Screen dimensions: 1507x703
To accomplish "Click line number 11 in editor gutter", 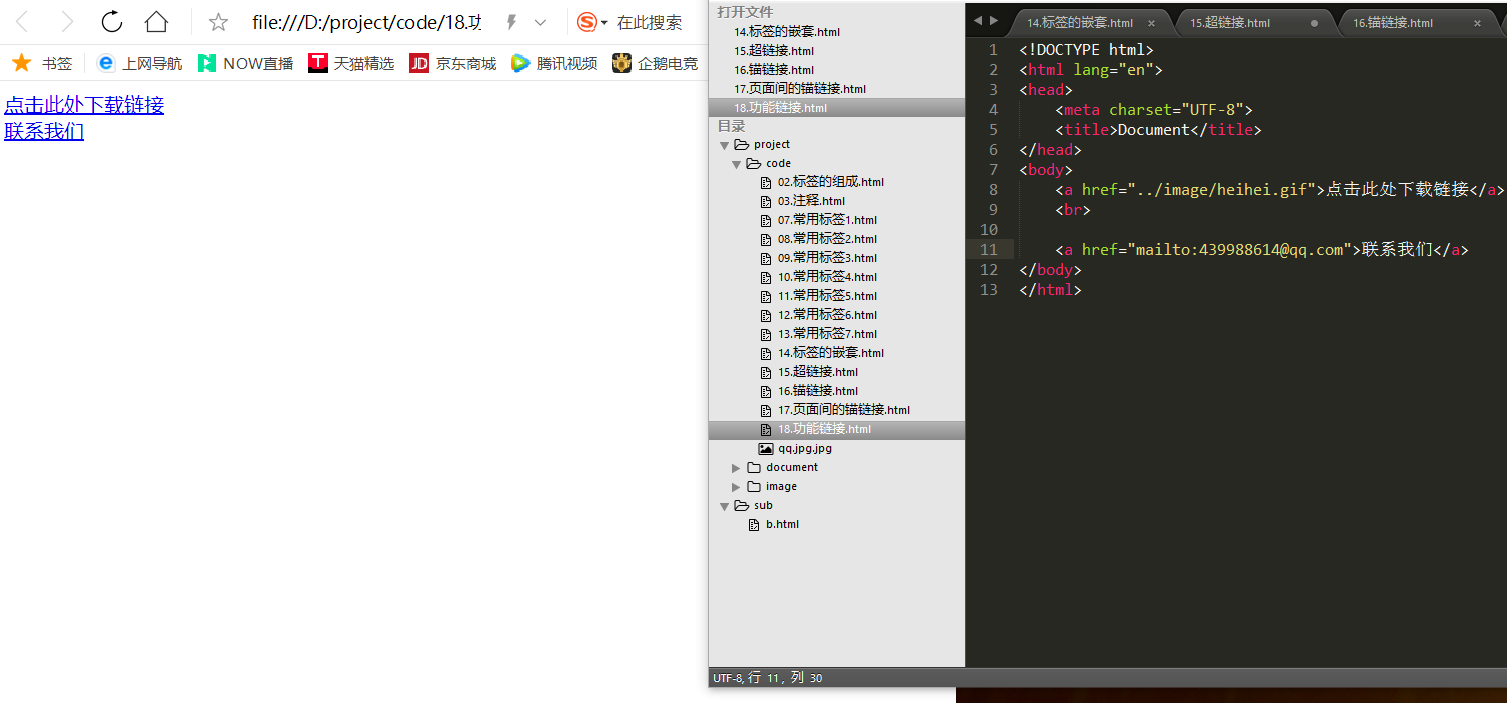I will click(989, 250).
